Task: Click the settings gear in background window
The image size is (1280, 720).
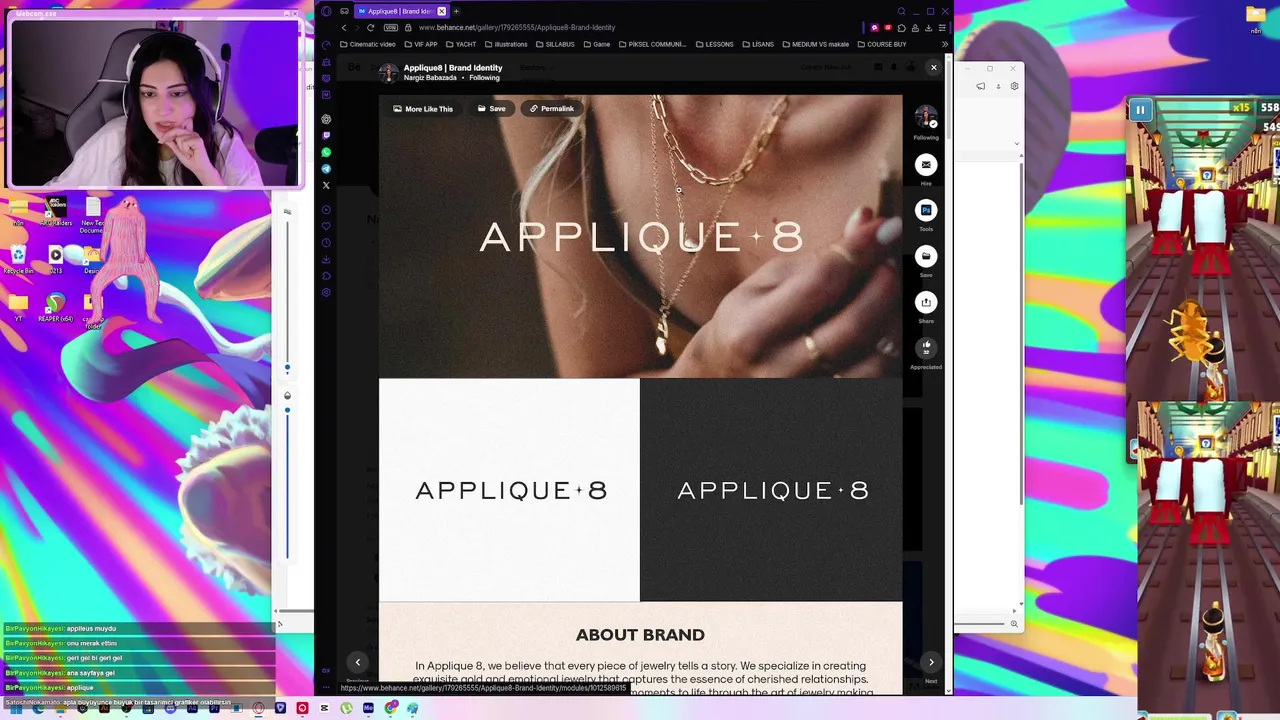Action: click(x=1014, y=86)
